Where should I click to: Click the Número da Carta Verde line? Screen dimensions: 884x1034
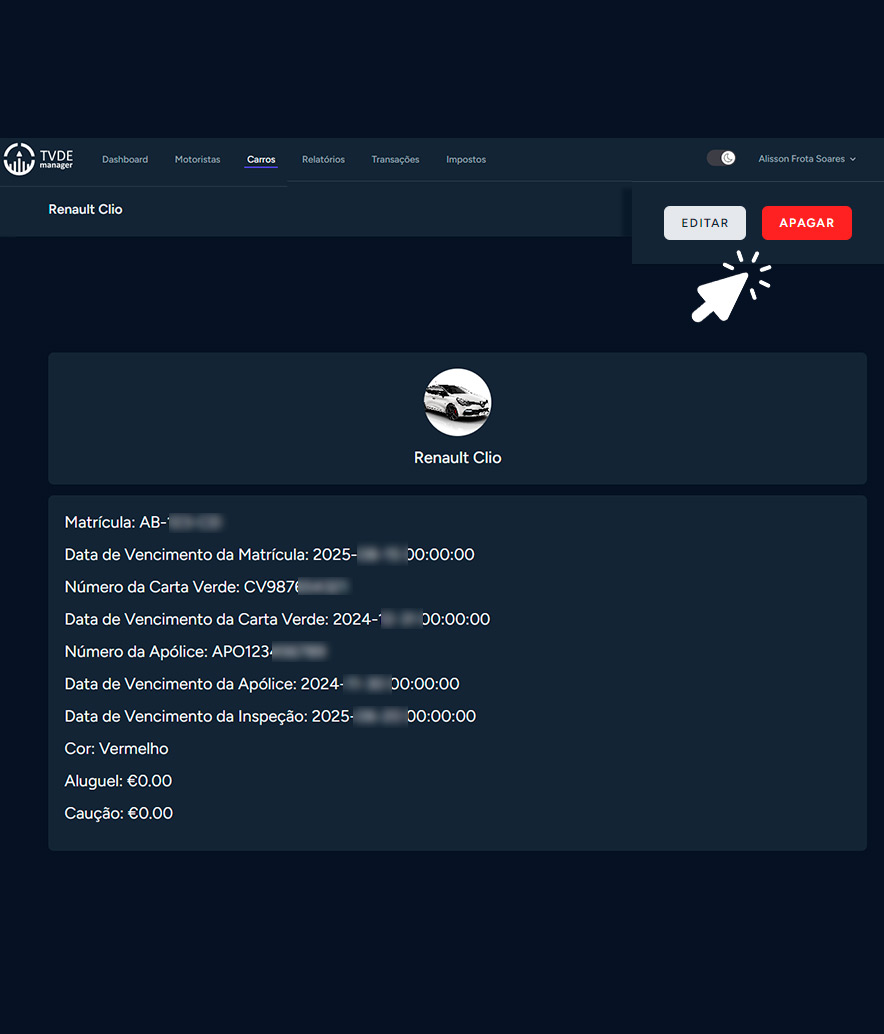coord(207,587)
